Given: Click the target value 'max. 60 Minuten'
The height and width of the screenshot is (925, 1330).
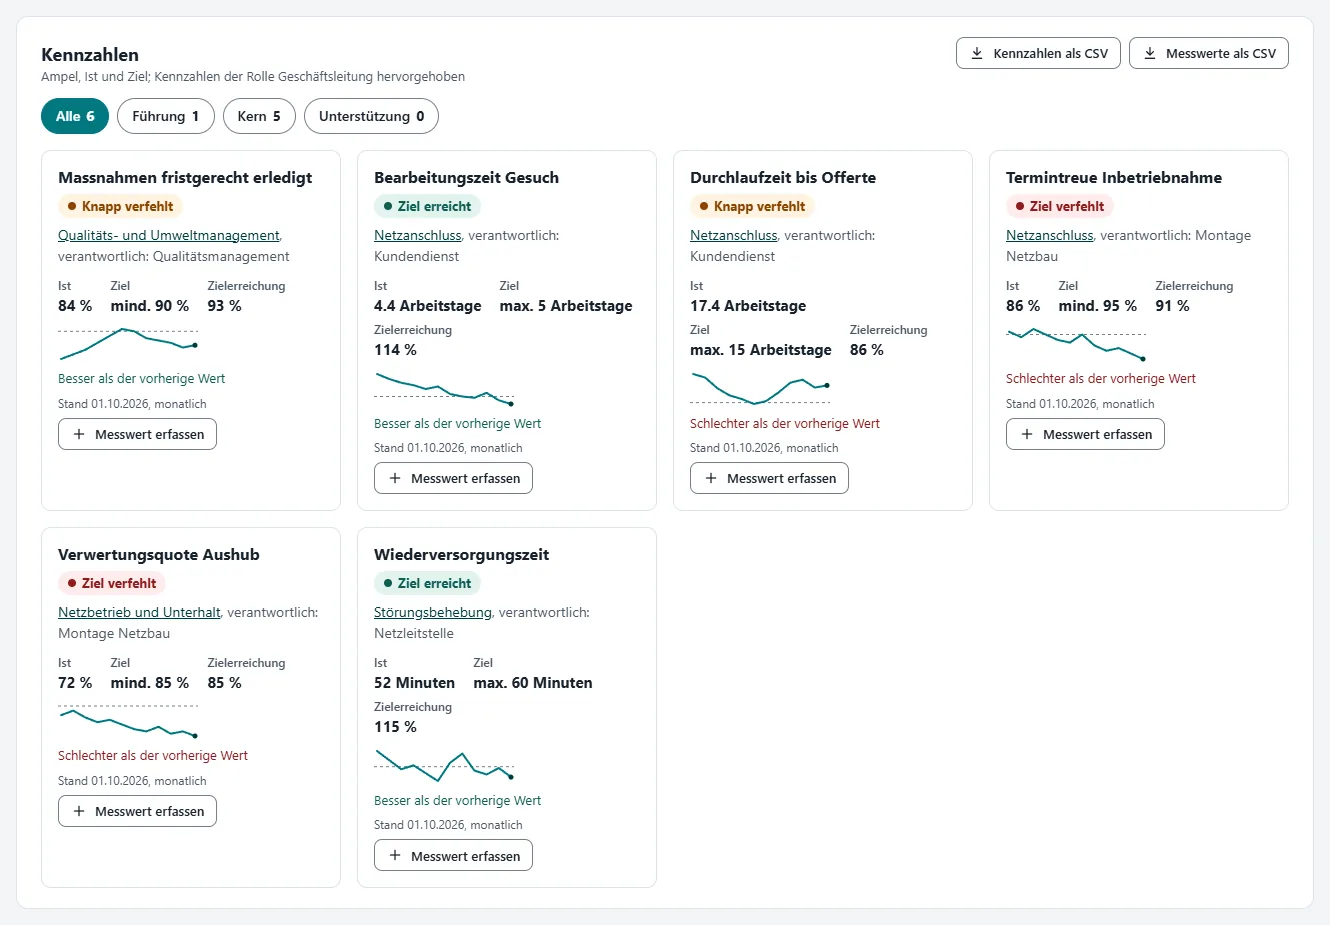Looking at the screenshot, I should tap(533, 683).
